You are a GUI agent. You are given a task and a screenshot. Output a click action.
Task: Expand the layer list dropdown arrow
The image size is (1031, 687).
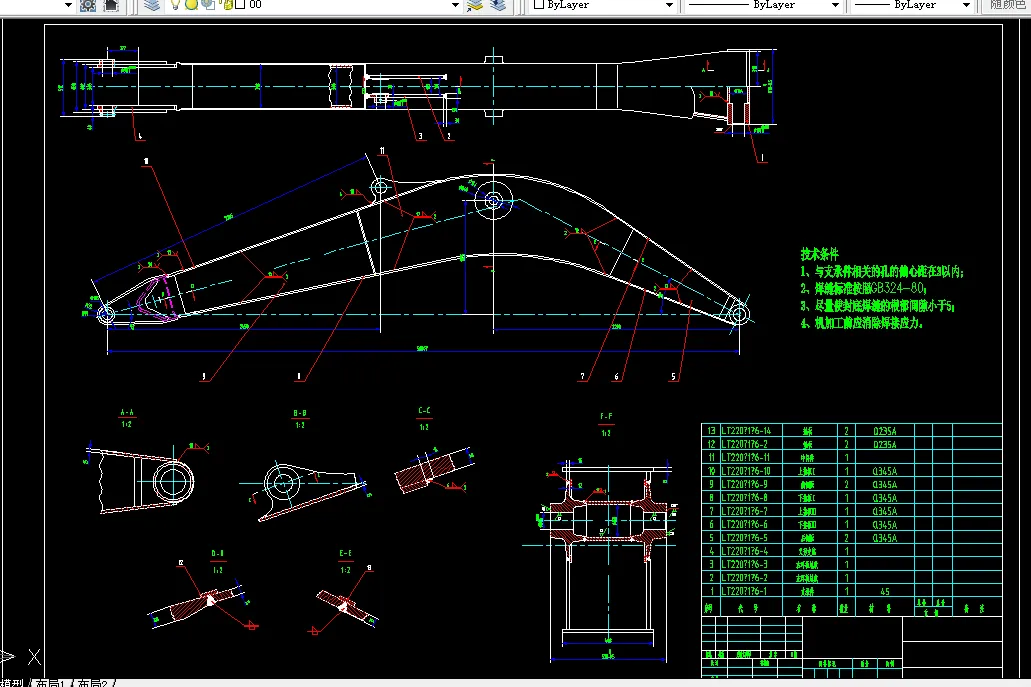(455, 5)
